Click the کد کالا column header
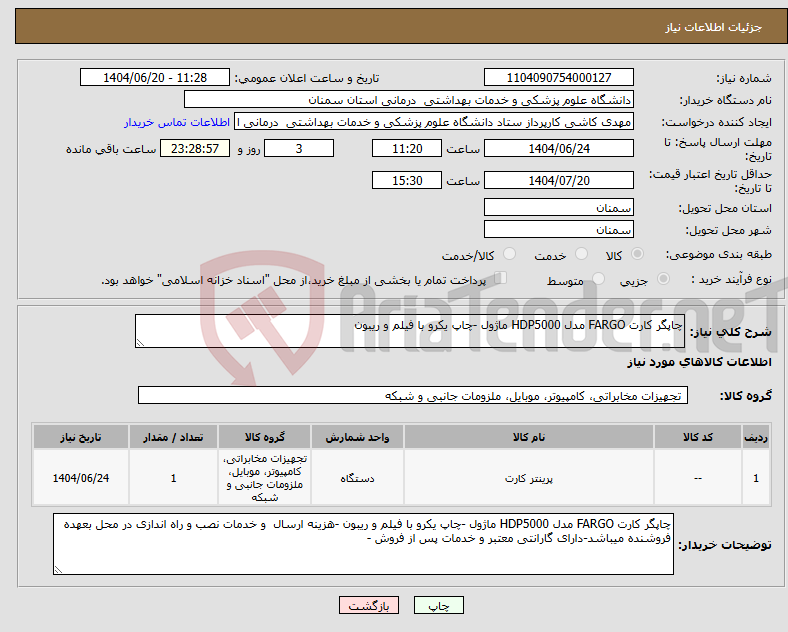 coord(698,437)
